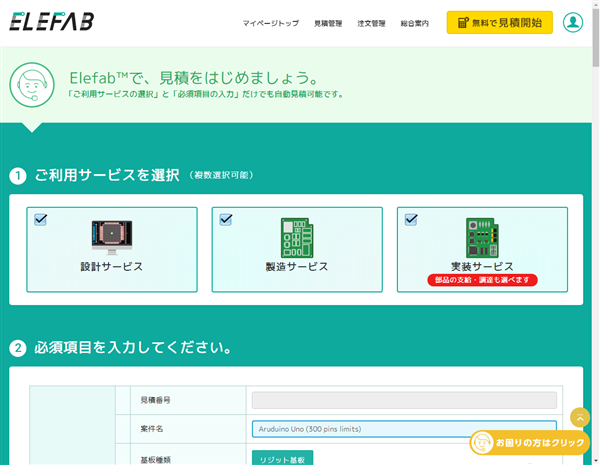Image resolution: width=600 pixels, height=465 pixels.
Task: Open the user account profile icon
Action: [x=573, y=22]
